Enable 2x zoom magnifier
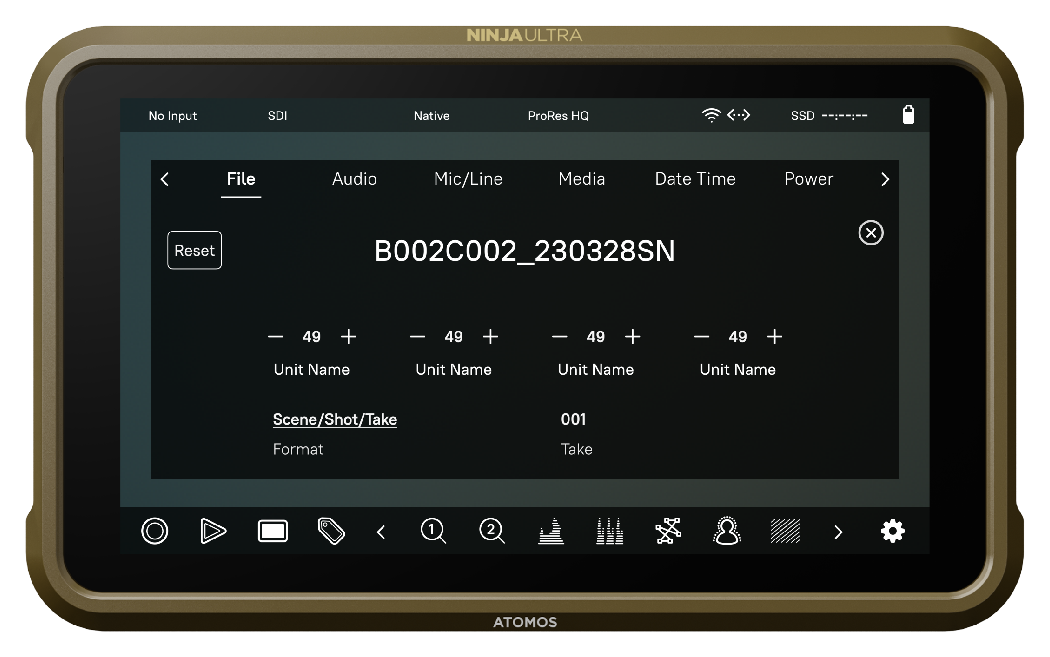 pyautogui.click(x=492, y=532)
